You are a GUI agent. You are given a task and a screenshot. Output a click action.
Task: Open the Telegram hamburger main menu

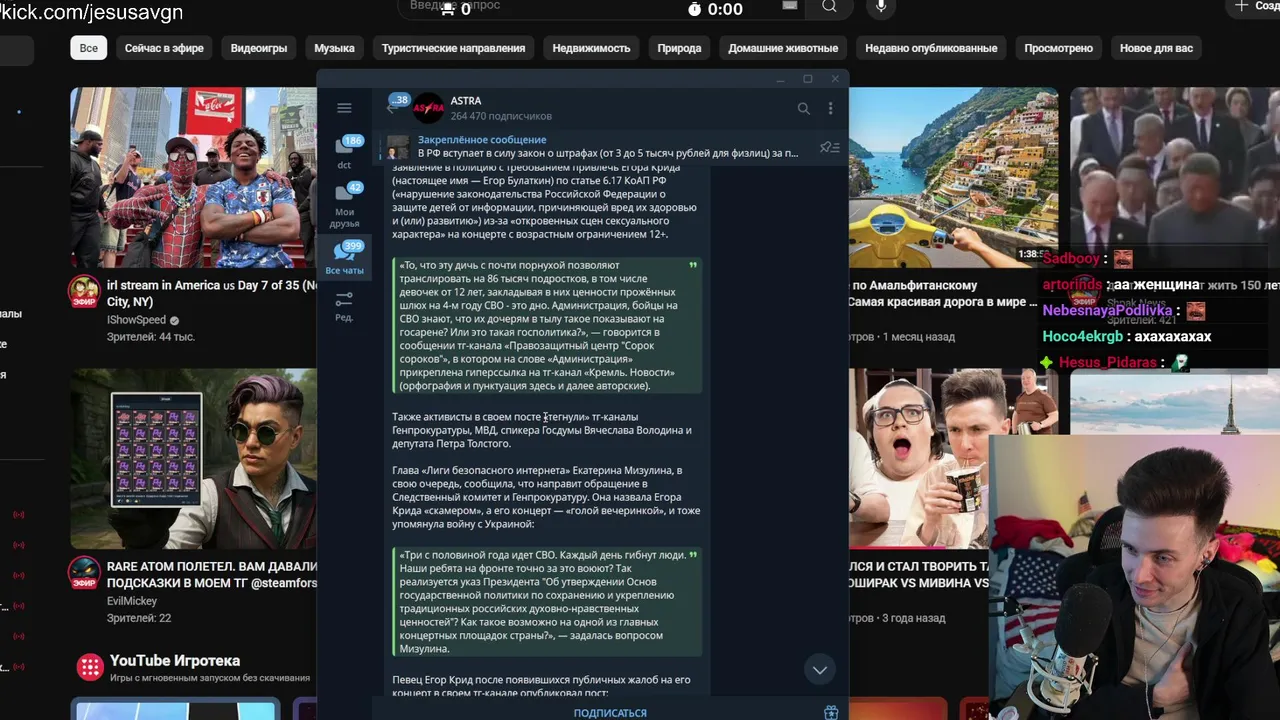tap(344, 108)
